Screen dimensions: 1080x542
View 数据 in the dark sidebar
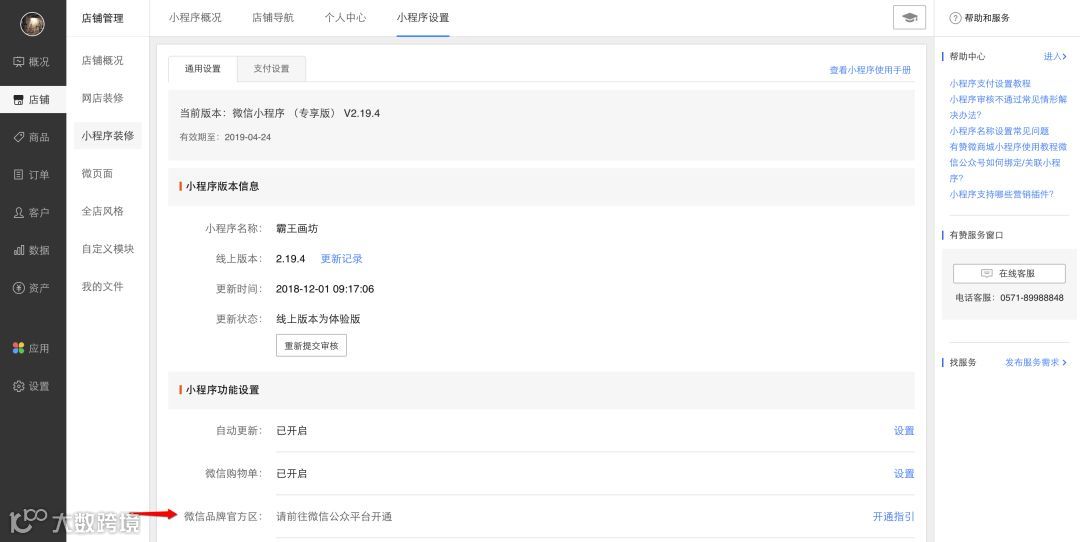(x=32, y=250)
